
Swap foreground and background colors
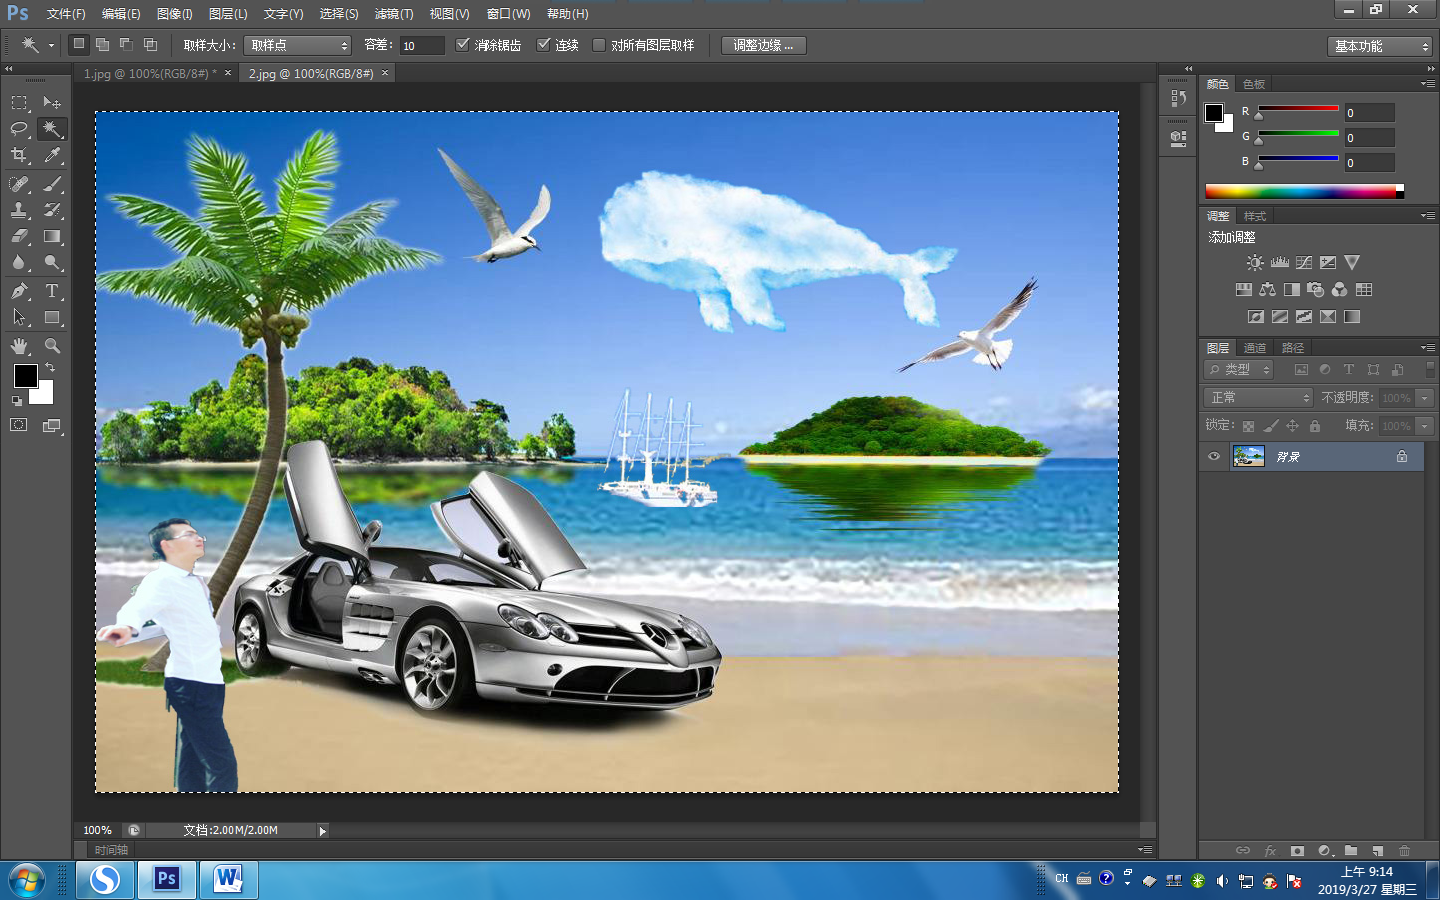tap(50, 368)
